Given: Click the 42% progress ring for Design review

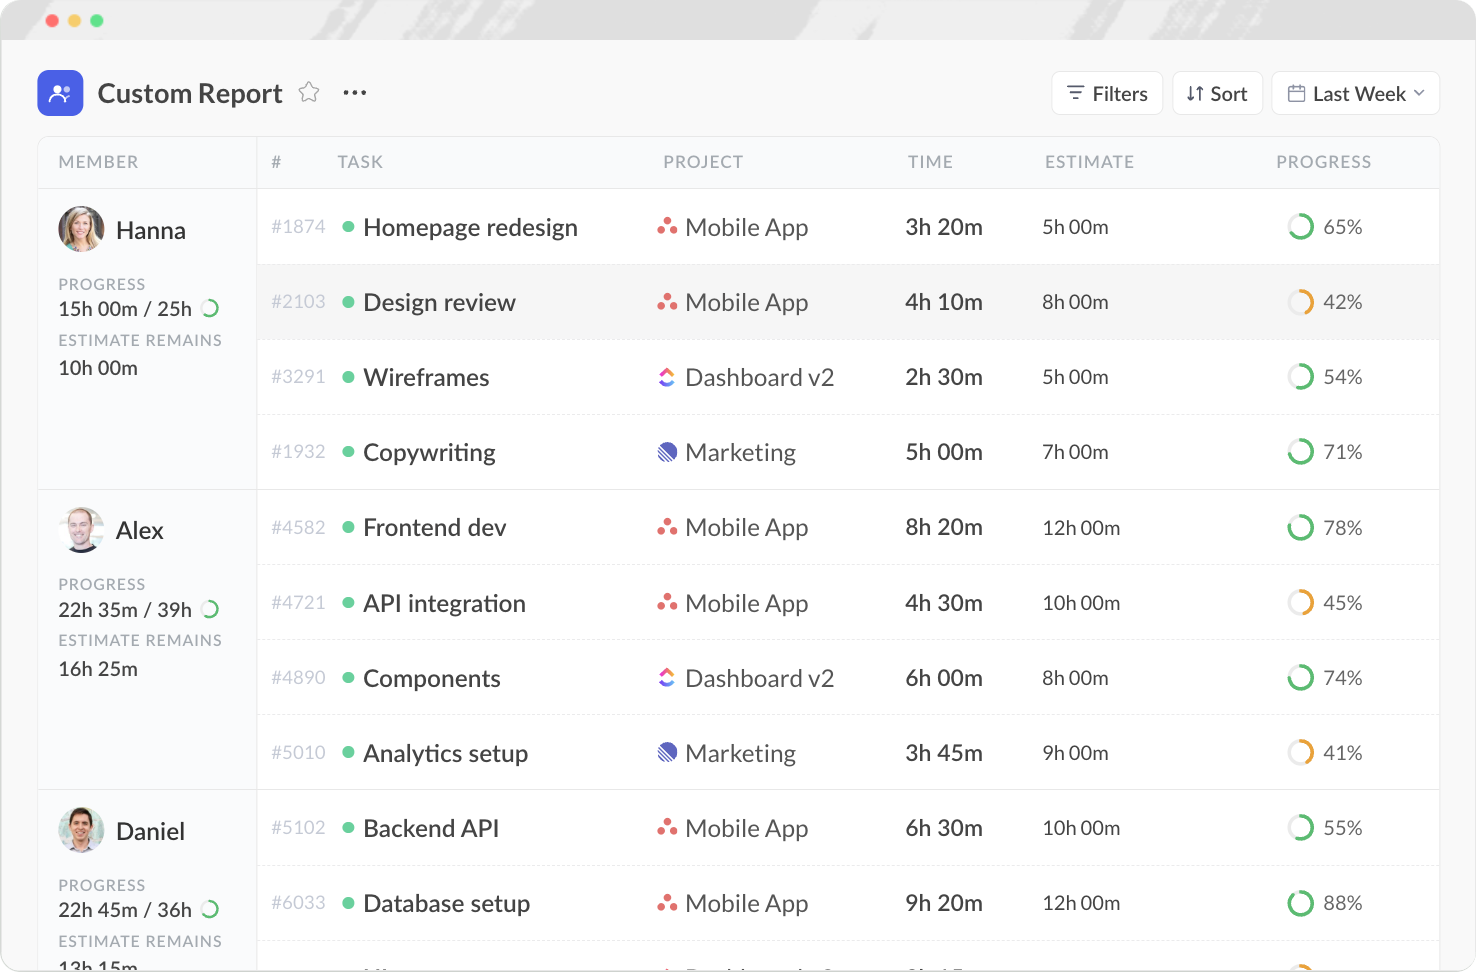Looking at the screenshot, I should [x=1300, y=302].
